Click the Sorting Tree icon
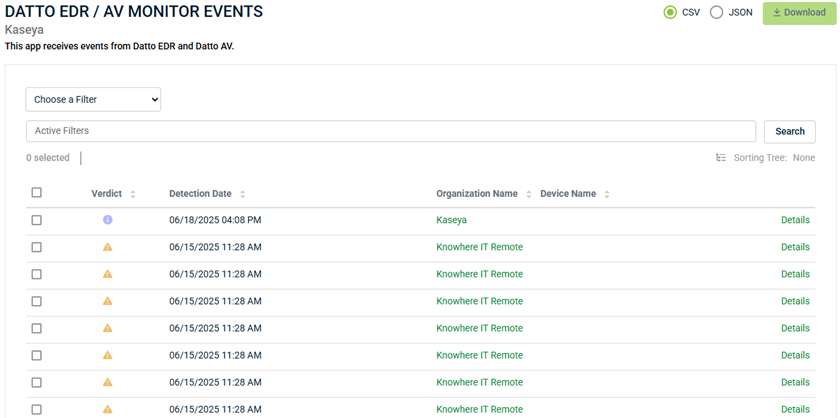The image size is (840, 418). point(721,158)
